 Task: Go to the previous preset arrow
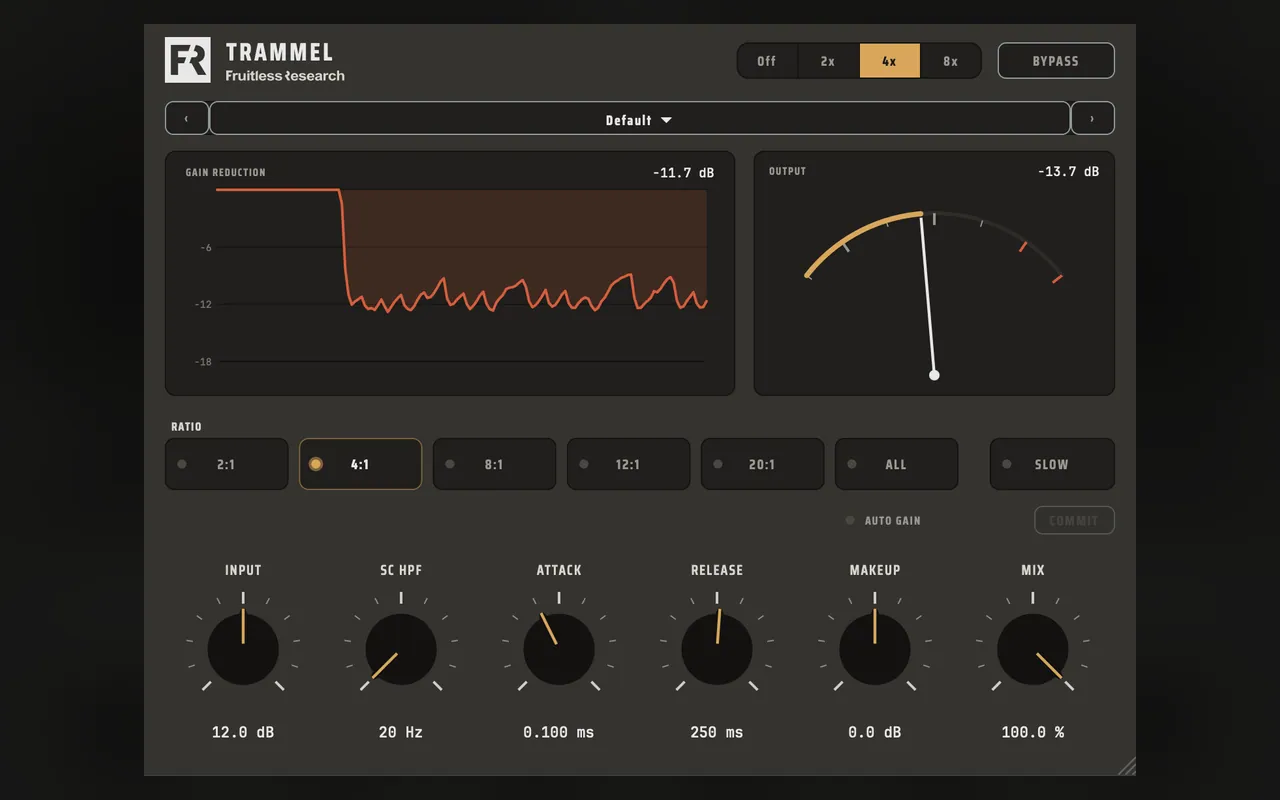(x=187, y=118)
